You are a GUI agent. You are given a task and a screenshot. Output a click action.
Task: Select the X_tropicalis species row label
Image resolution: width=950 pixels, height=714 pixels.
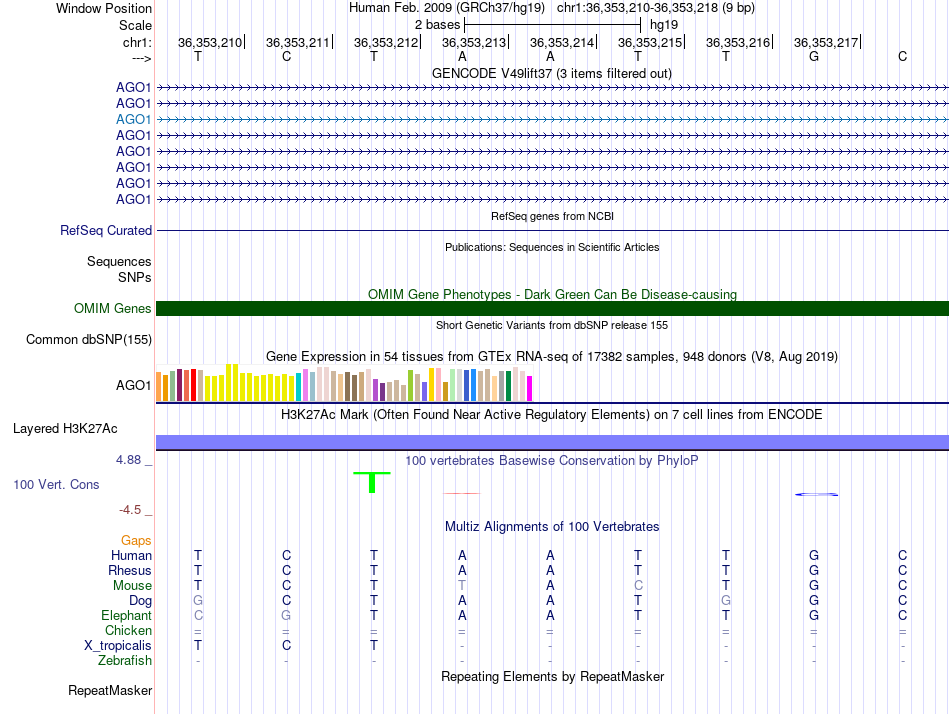click(x=118, y=646)
